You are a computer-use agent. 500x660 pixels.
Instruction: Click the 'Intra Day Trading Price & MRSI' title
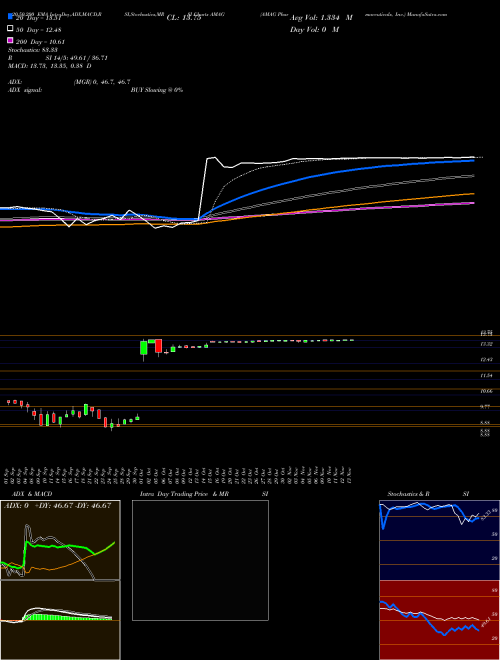click(x=204, y=493)
